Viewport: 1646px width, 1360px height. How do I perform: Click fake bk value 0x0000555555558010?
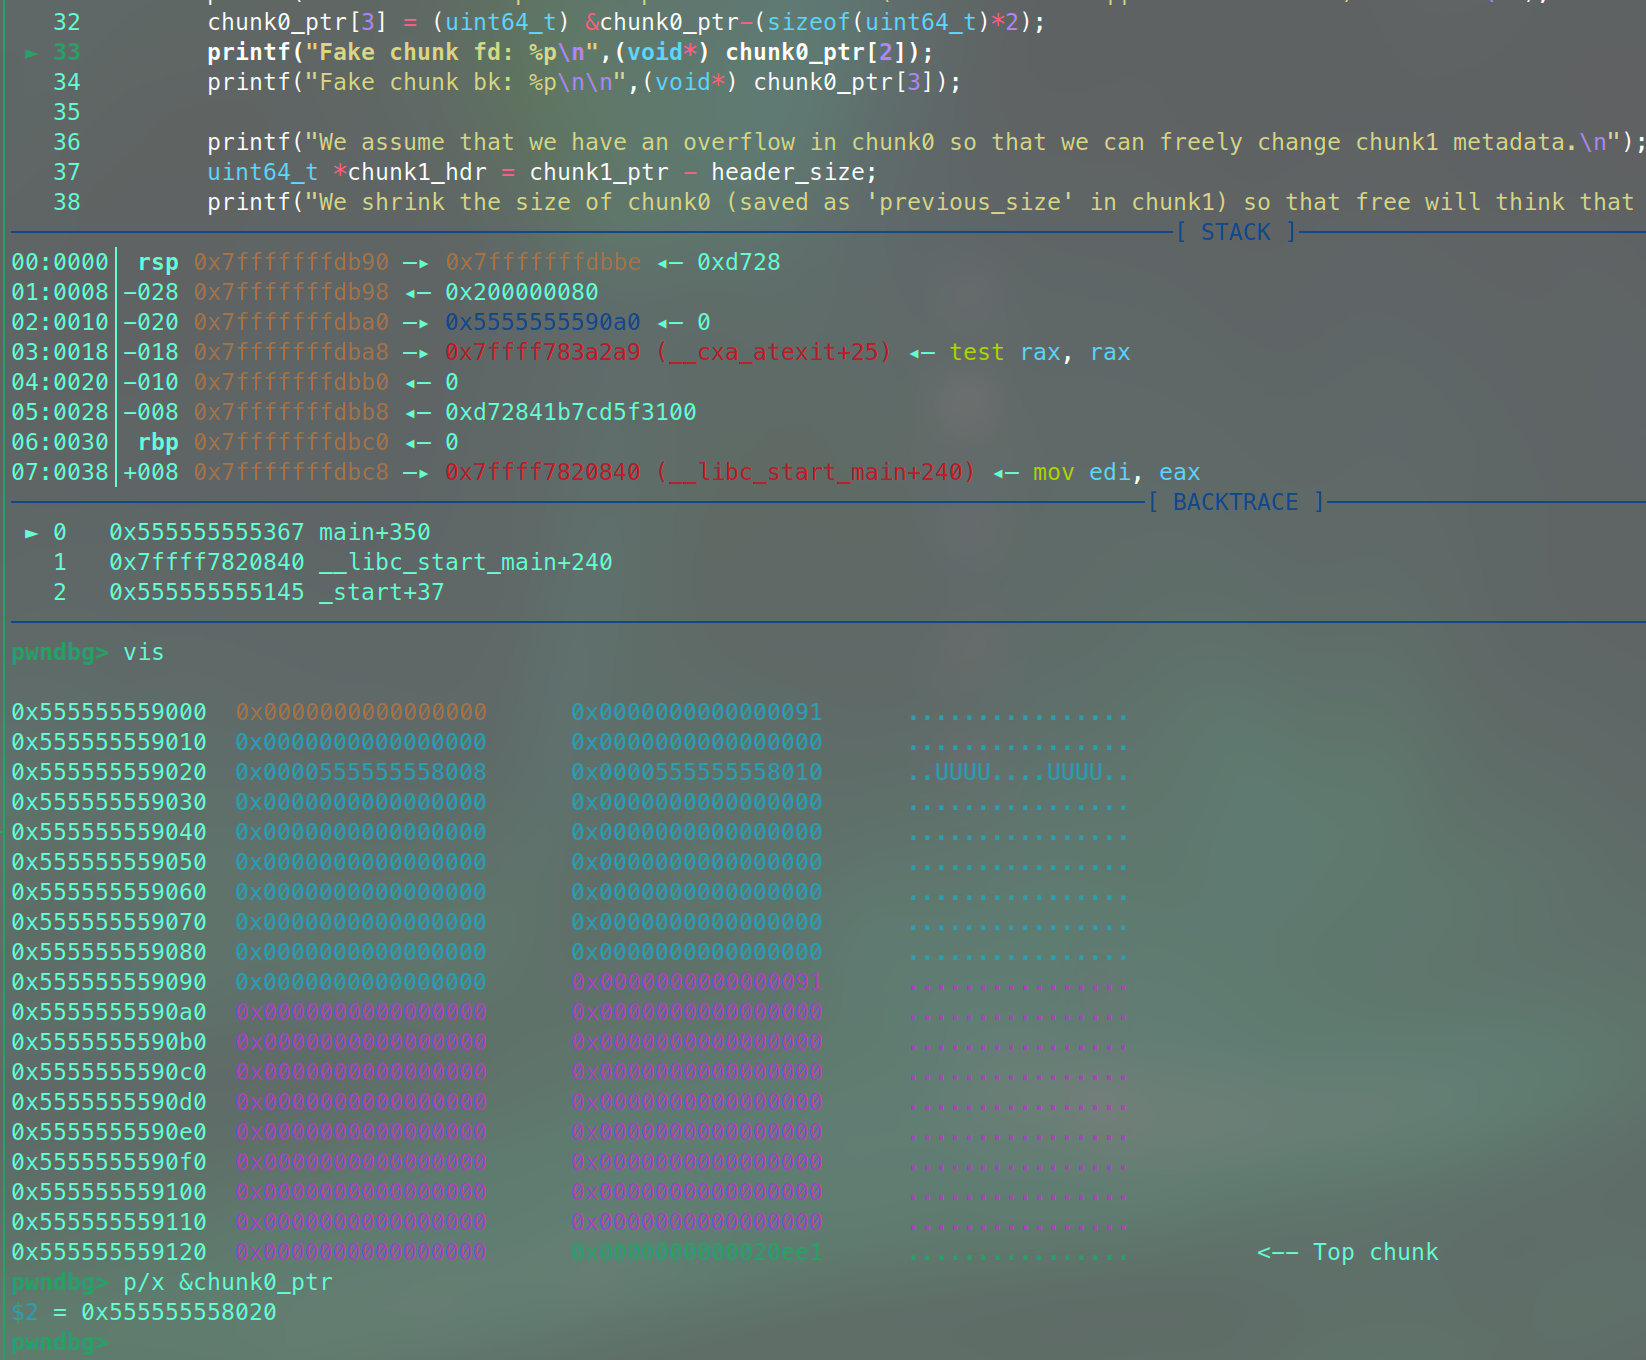[697, 772]
